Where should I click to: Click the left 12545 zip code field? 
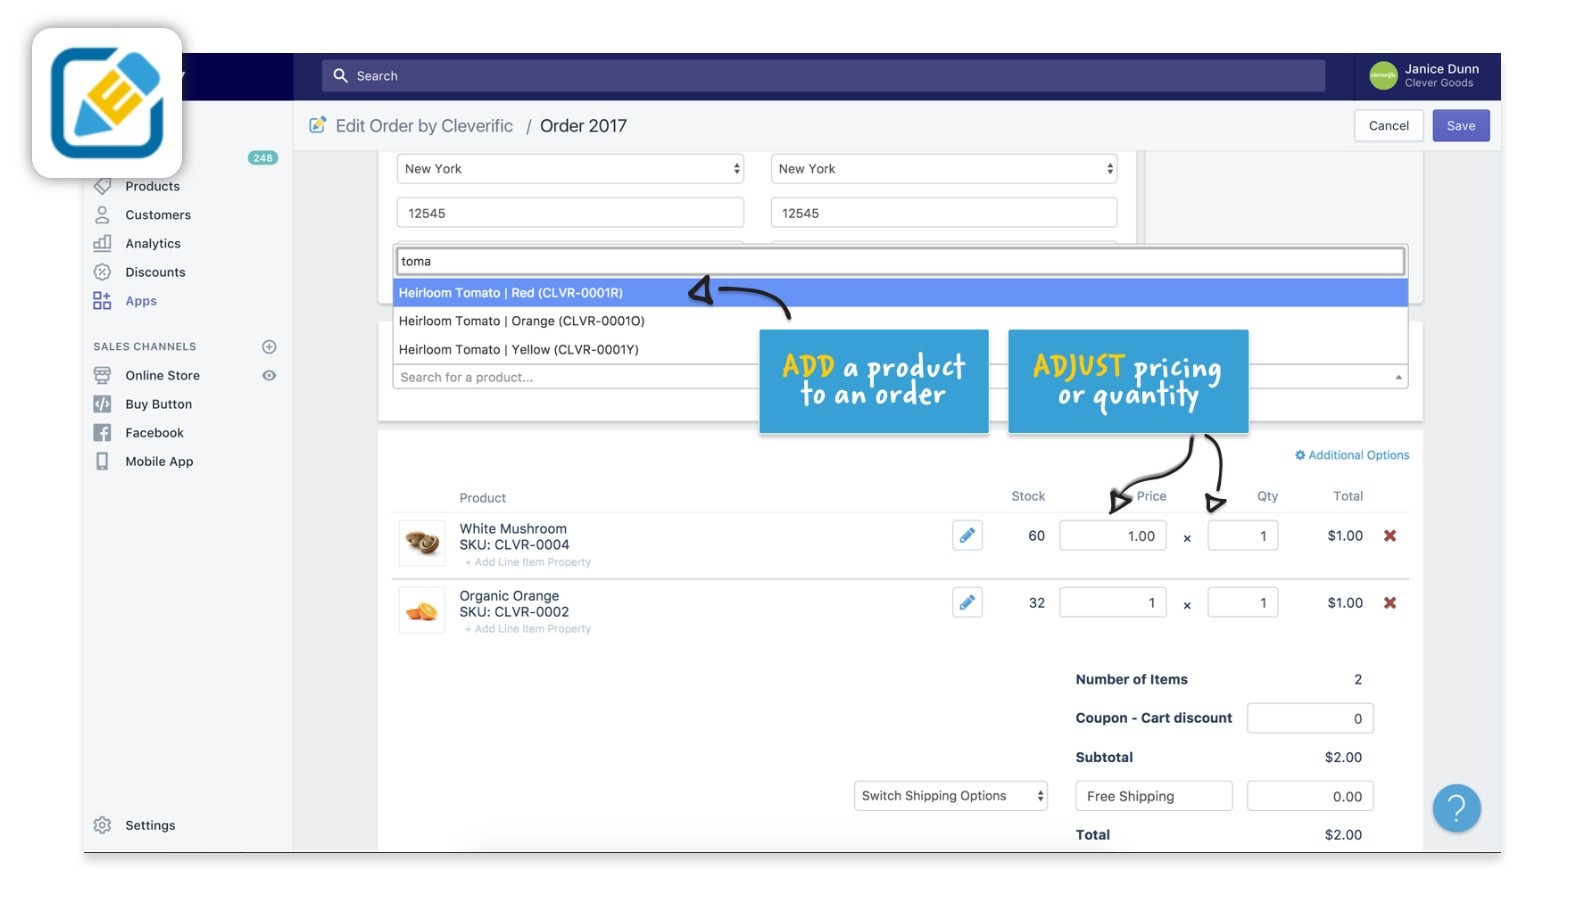(x=570, y=213)
